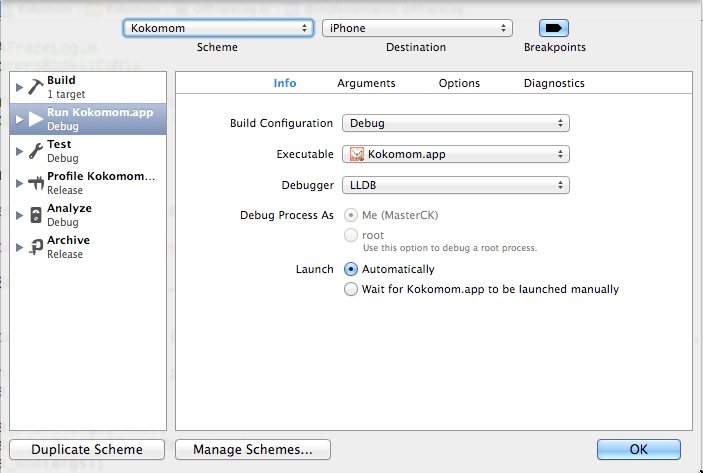Click the Manage Schemes... button
The width and height of the screenshot is (703, 473).
tap(253, 449)
